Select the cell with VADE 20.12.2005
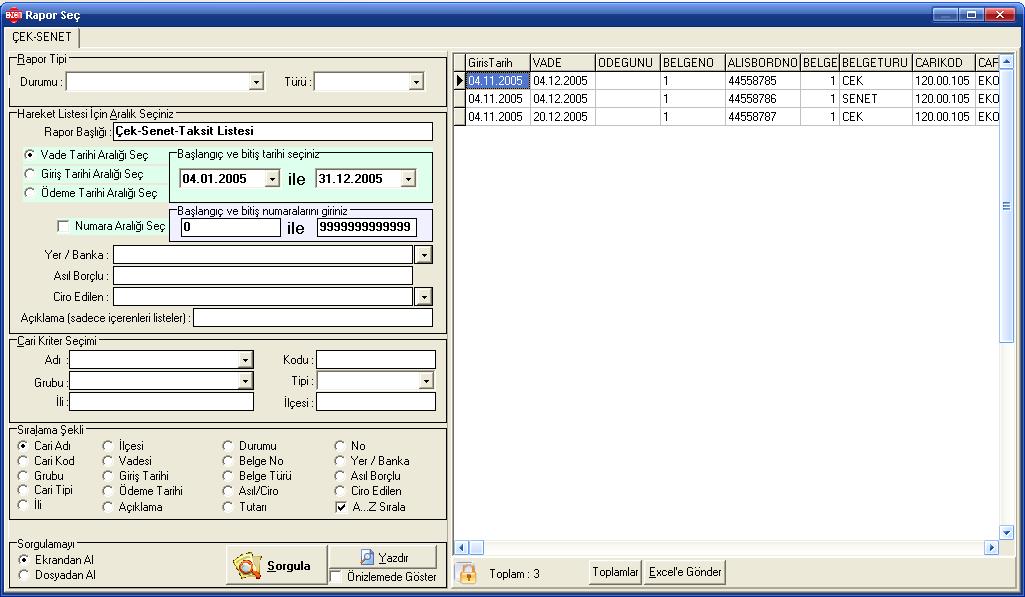Screen dimensions: 1025x597 (563, 116)
